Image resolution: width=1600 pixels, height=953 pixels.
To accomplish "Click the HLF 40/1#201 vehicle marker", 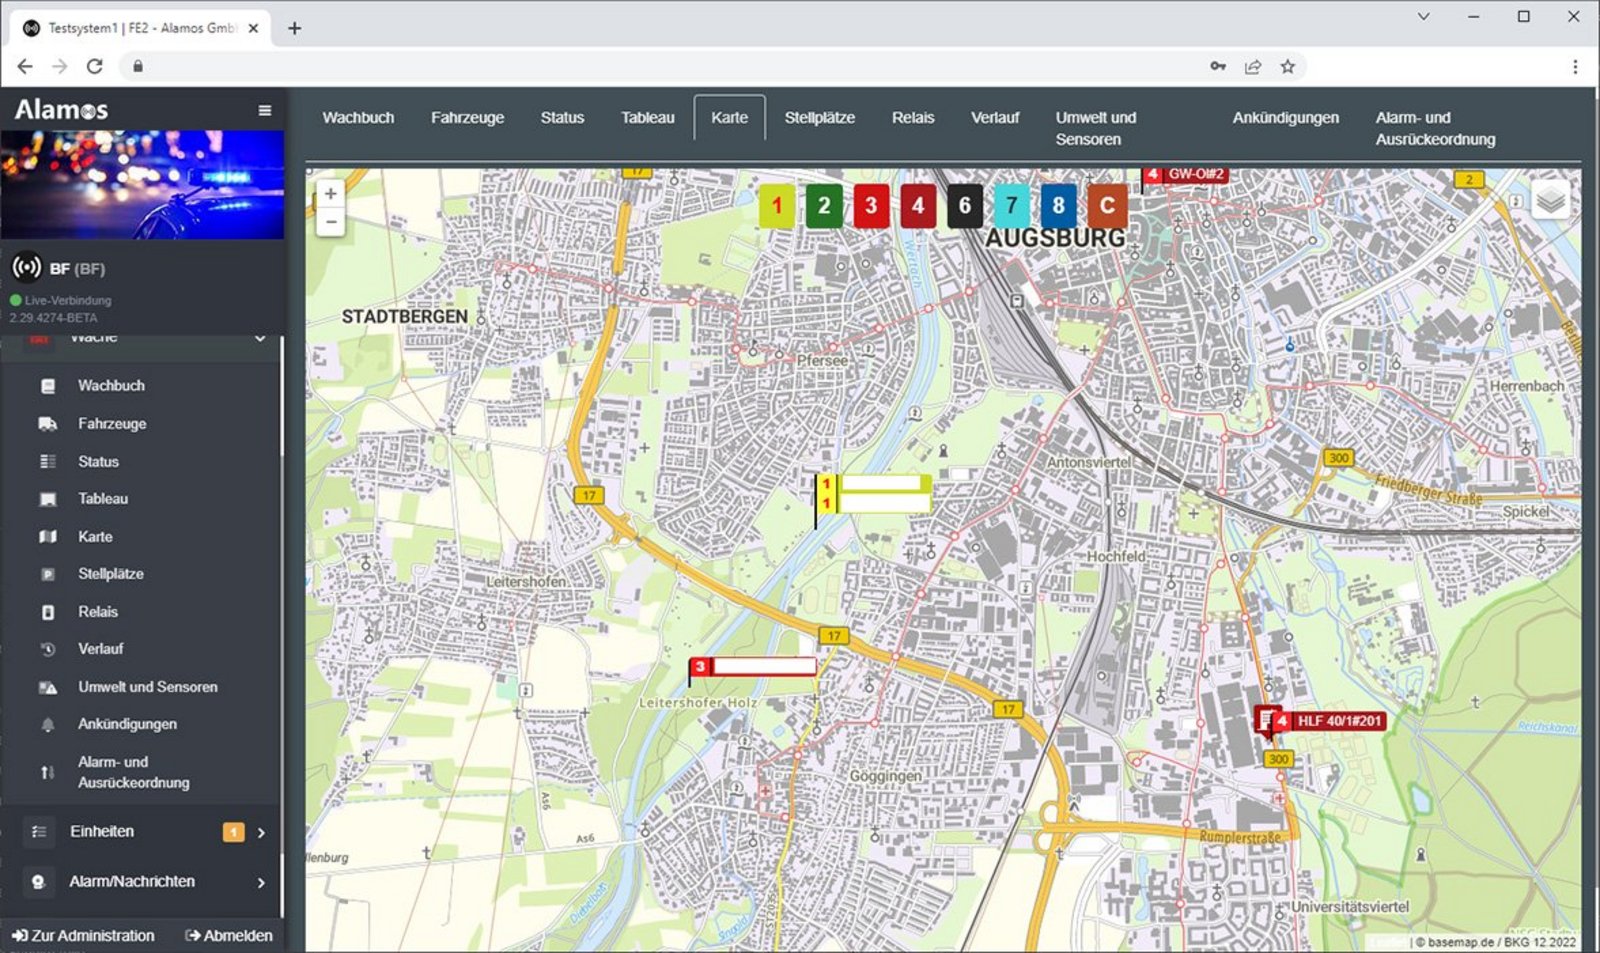I will pyautogui.click(x=1337, y=721).
